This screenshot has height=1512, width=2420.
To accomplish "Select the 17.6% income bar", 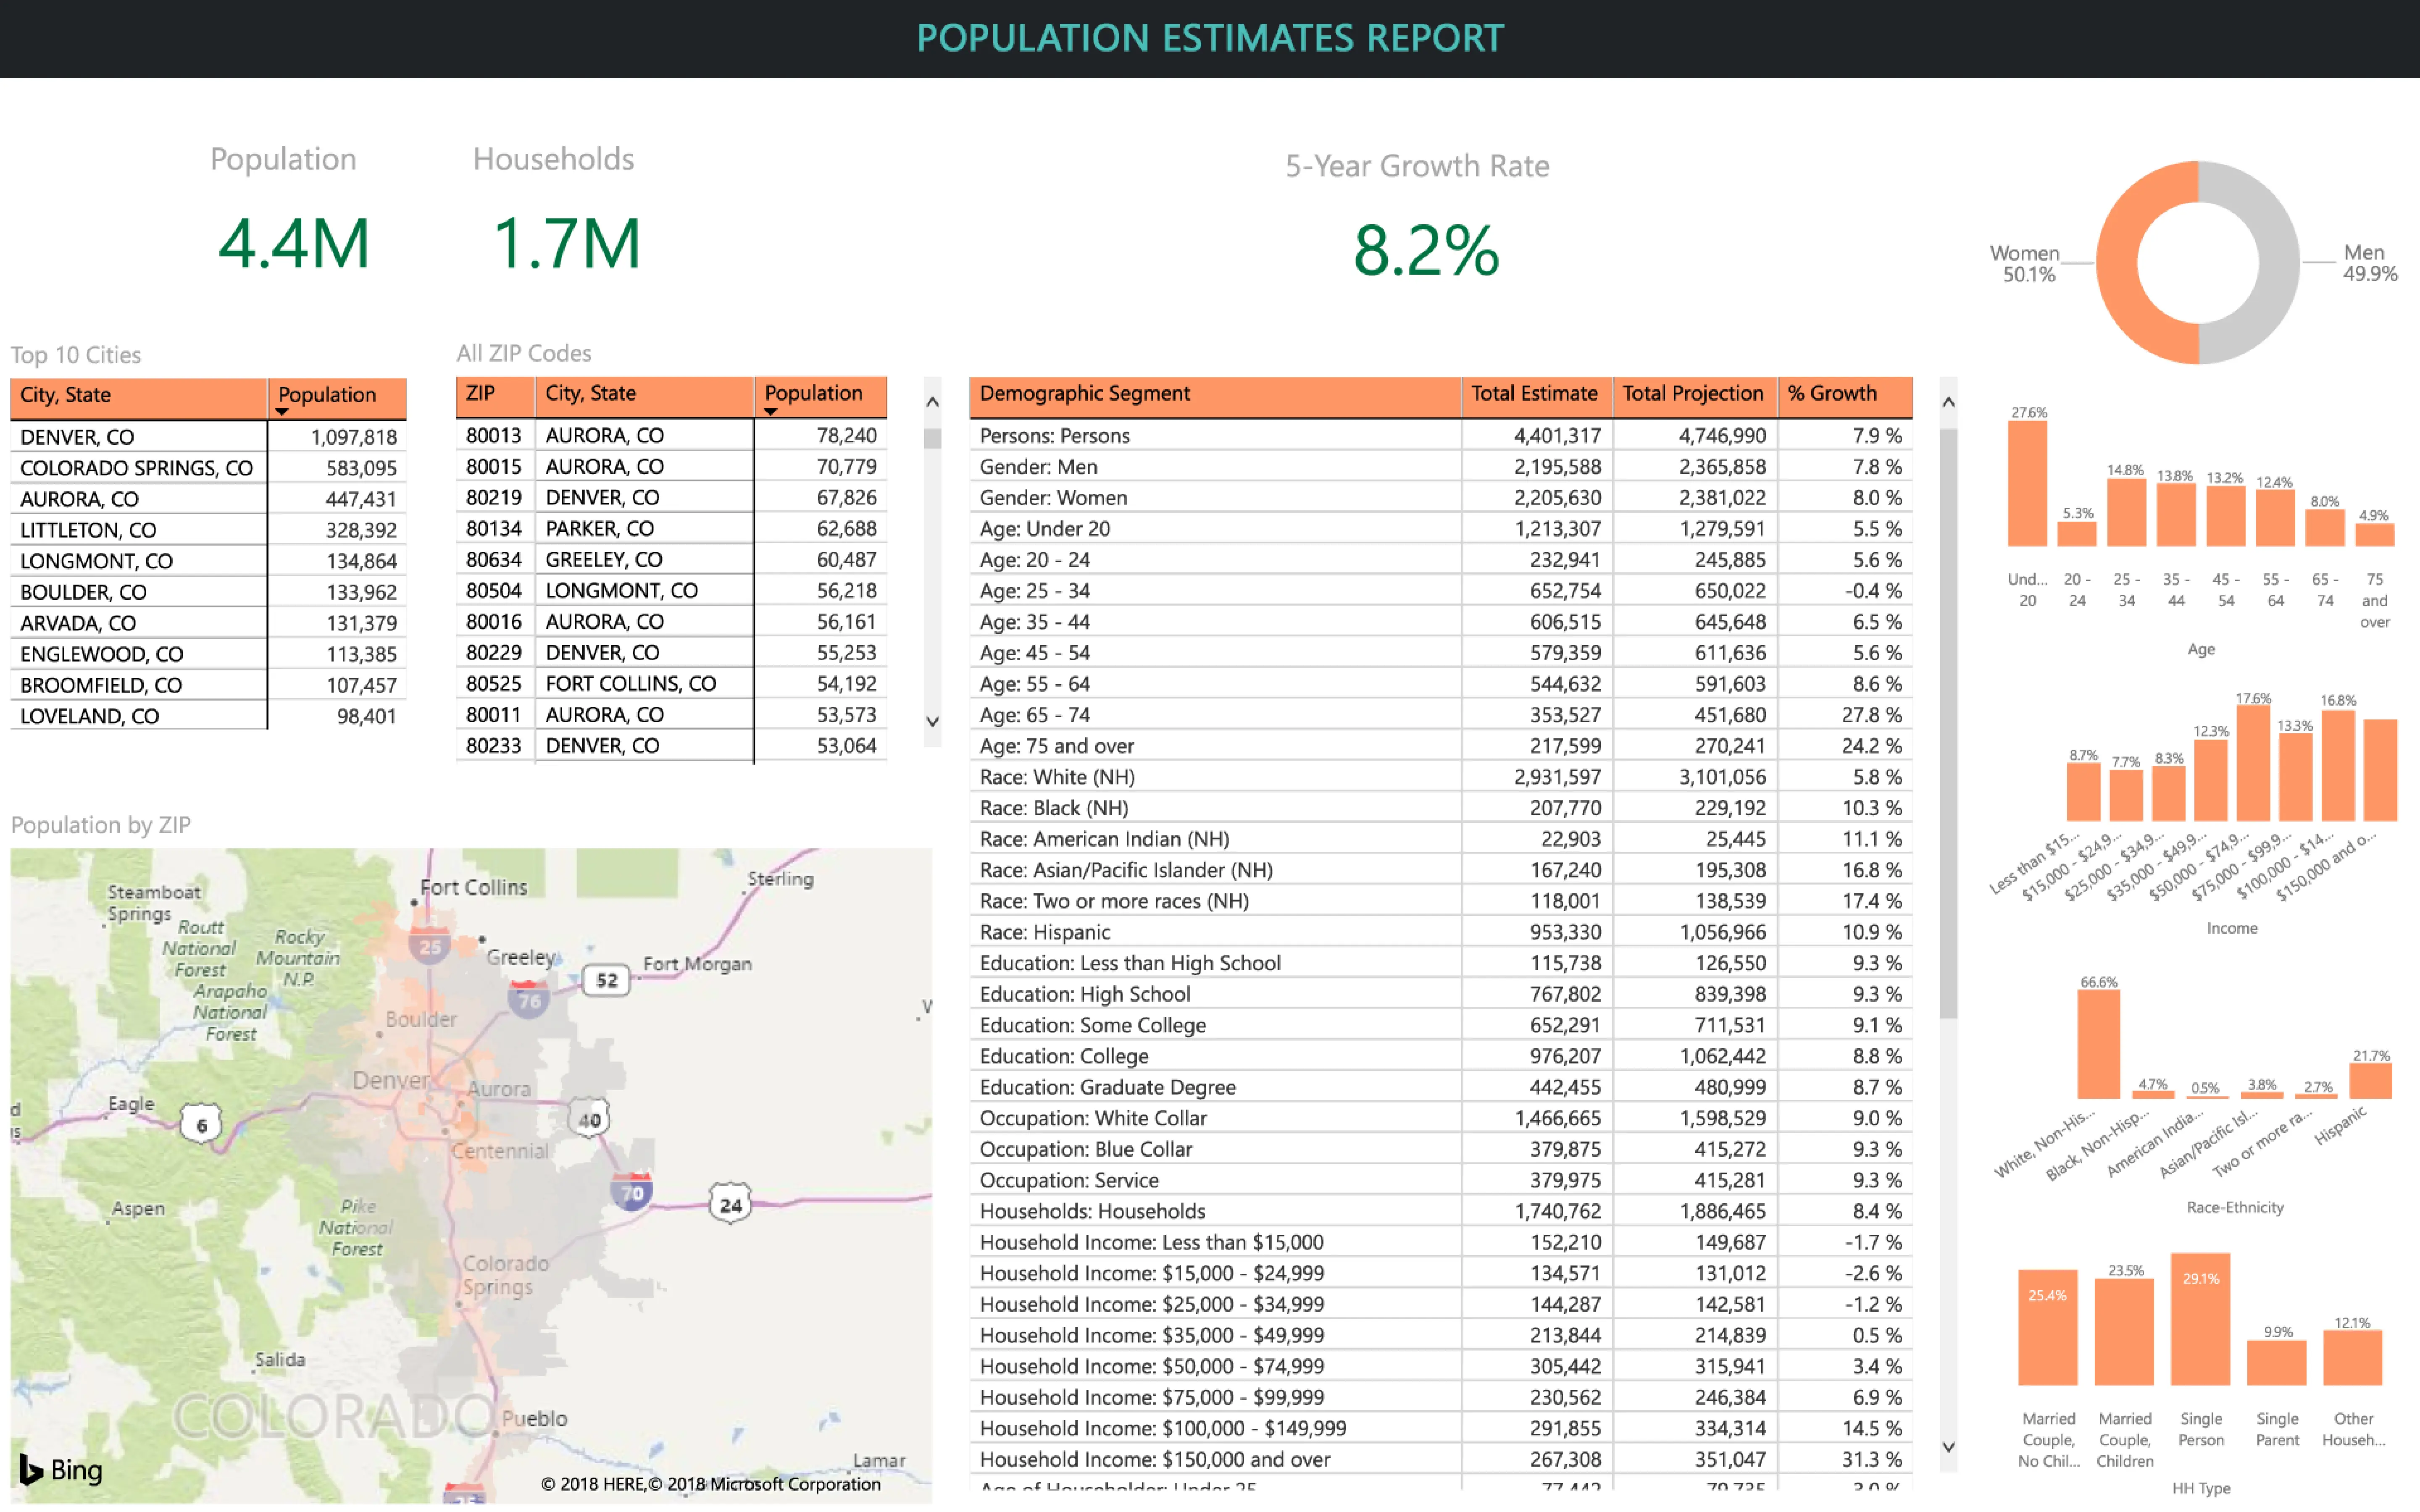I will click(x=2253, y=764).
